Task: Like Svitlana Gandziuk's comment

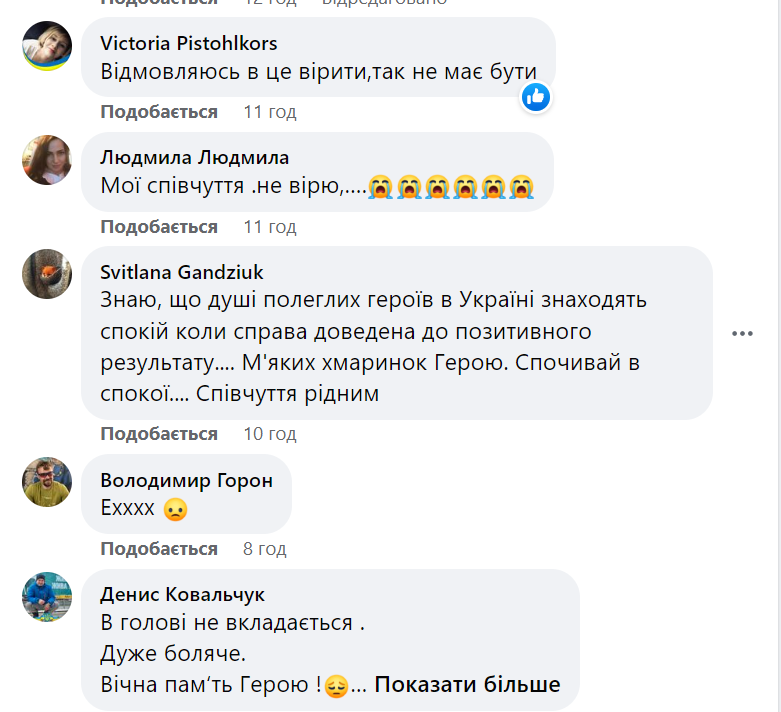Action: [159, 434]
